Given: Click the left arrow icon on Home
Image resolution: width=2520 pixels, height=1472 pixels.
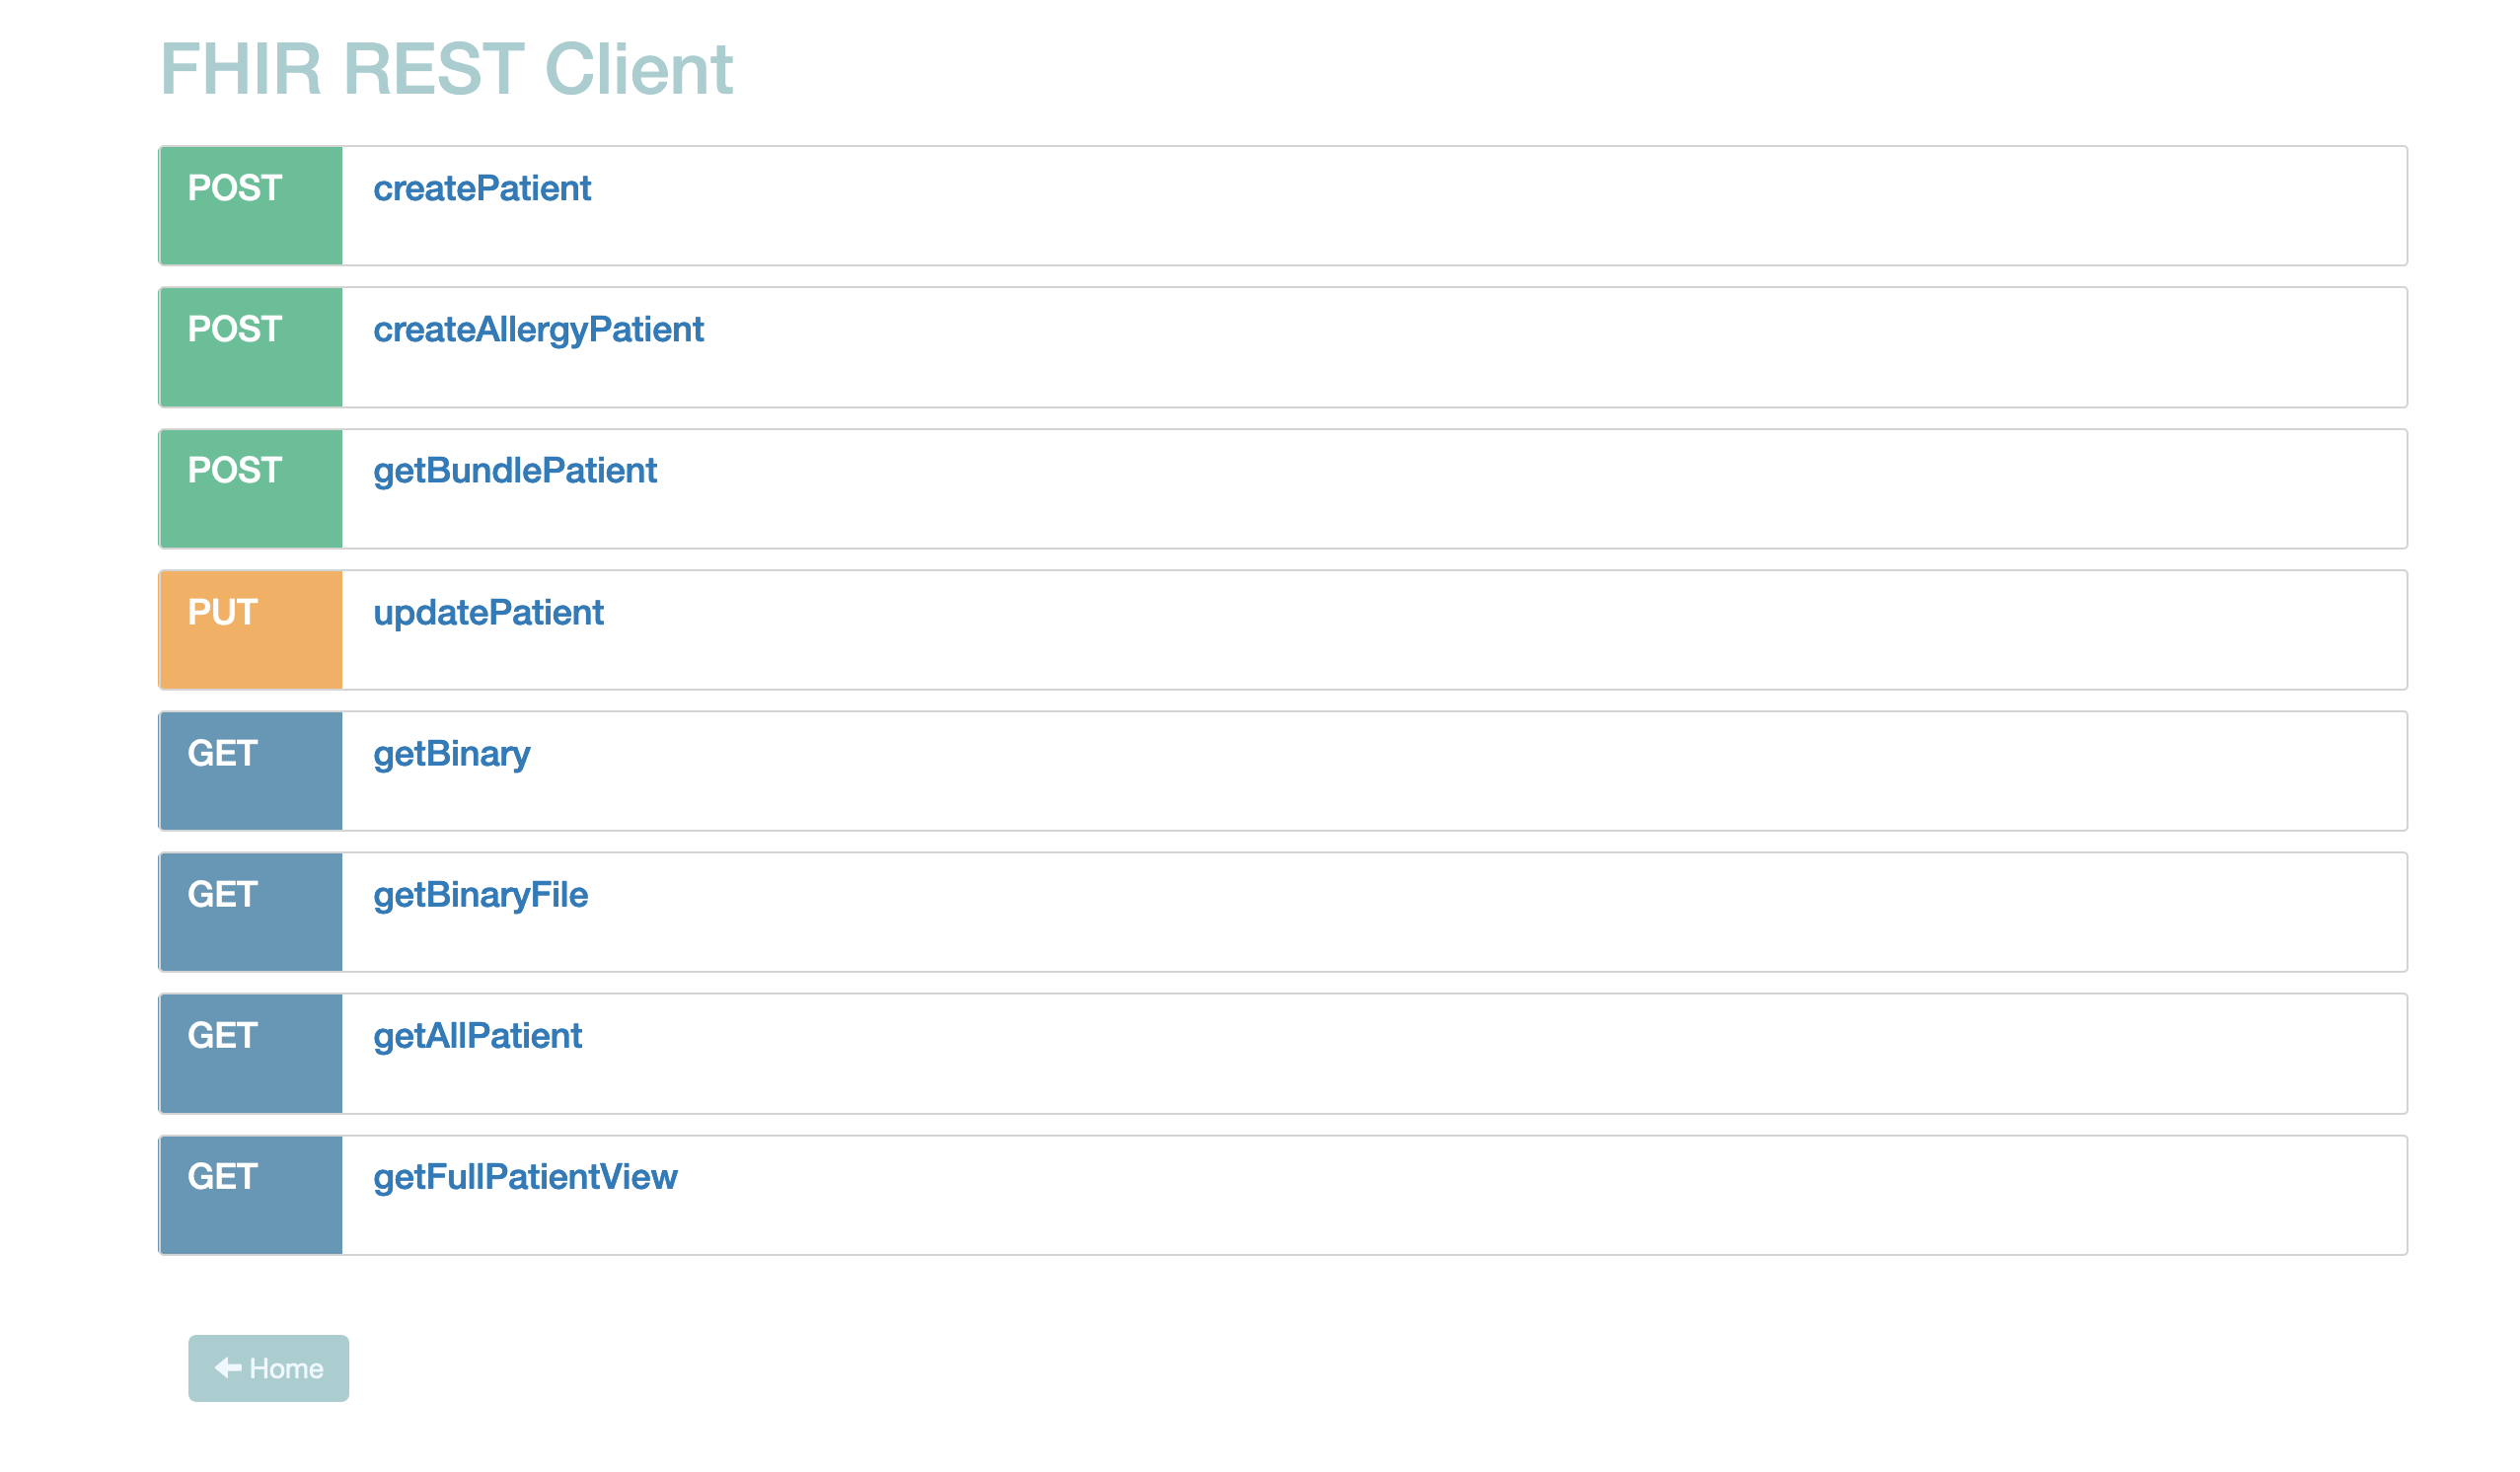Looking at the screenshot, I should [228, 1368].
